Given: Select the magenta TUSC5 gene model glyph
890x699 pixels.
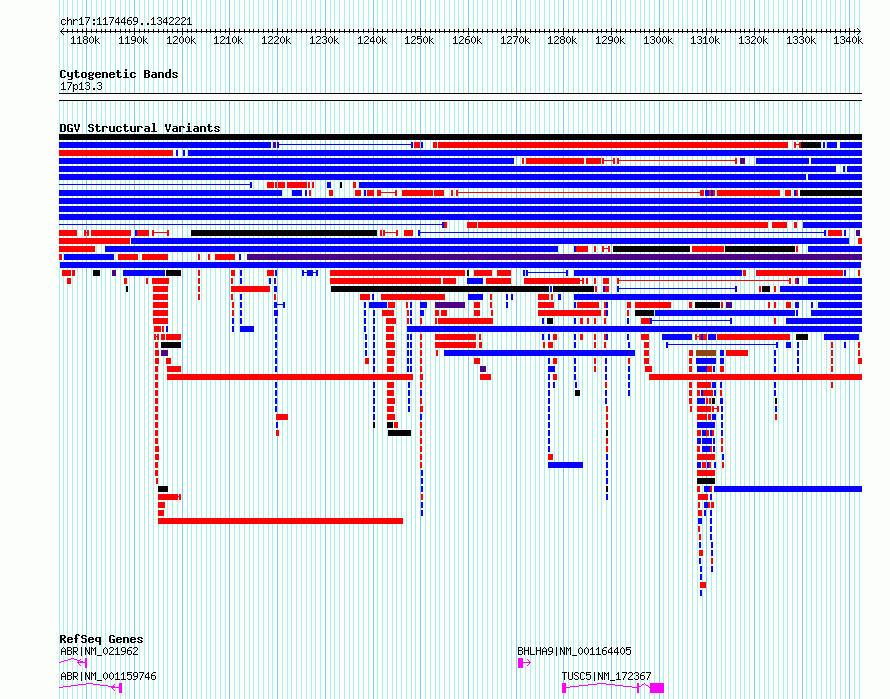Looking at the screenshot, I should 613,688.
